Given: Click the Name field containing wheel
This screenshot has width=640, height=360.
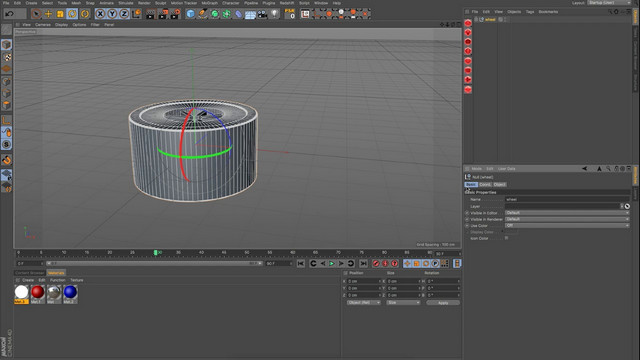Looking at the screenshot, I should tap(567, 200).
